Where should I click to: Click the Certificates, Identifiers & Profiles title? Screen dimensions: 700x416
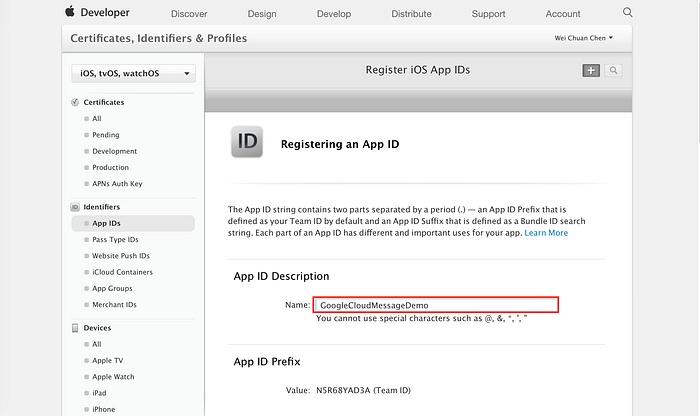(158, 38)
